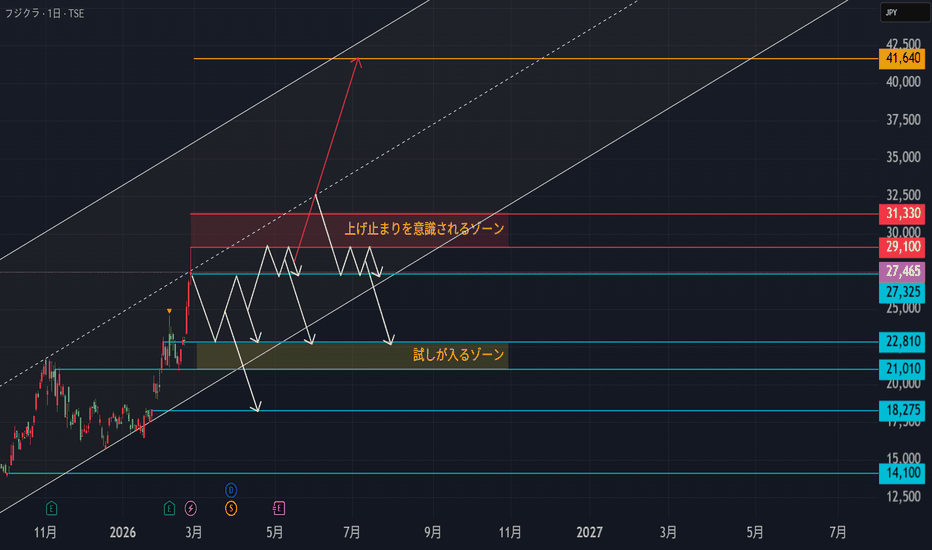Open the orange S split marker

tap(231, 508)
